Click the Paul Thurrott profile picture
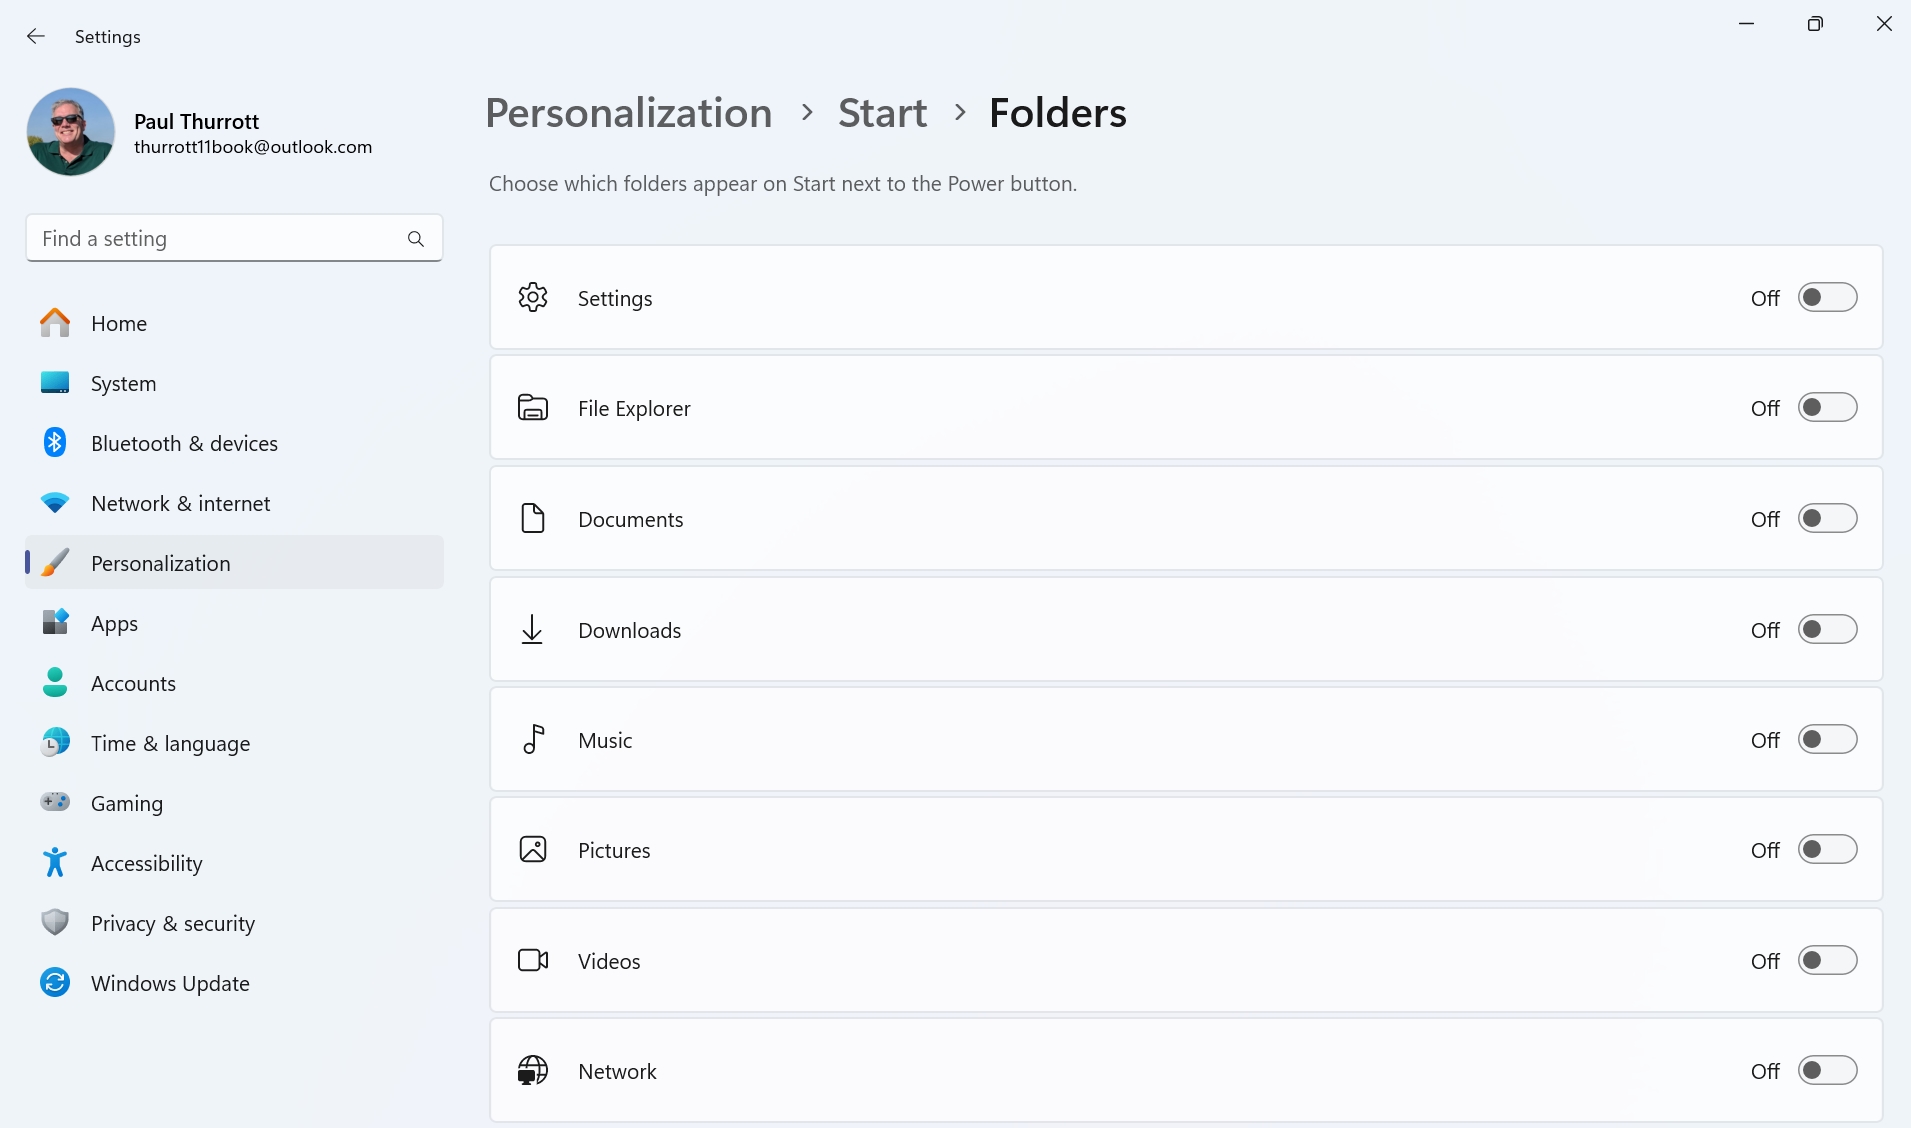Viewport: 1911px width, 1128px height. click(x=71, y=132)
